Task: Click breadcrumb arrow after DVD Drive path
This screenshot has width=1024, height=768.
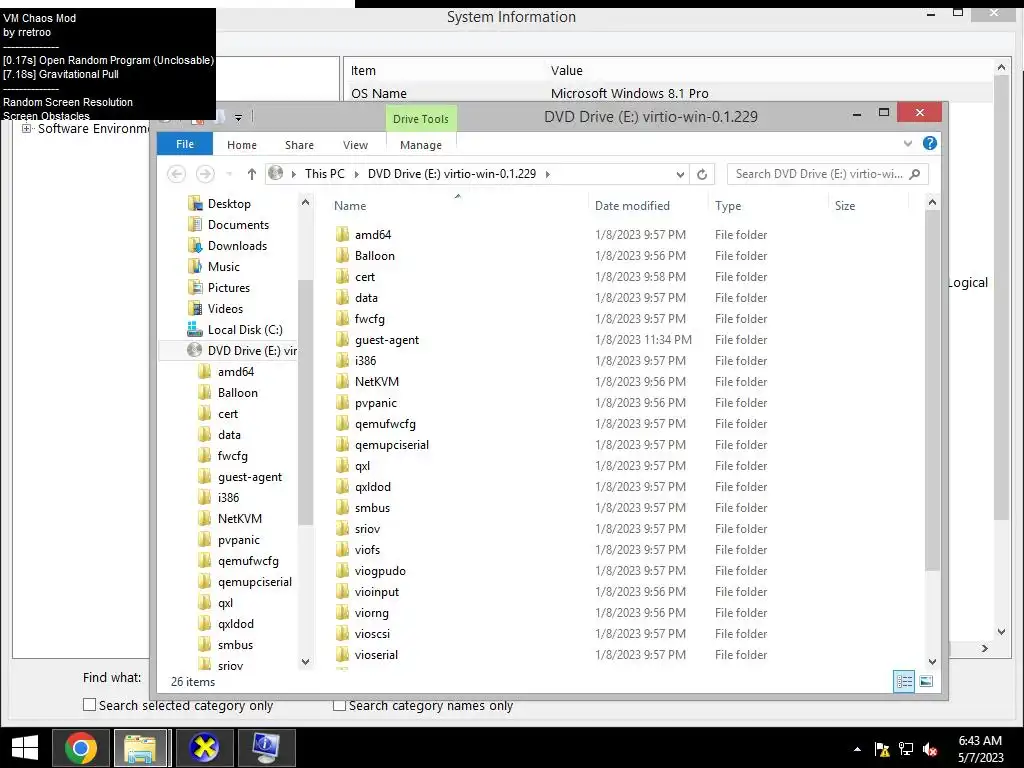Action: pyautogui.click(x=547, y=174)
